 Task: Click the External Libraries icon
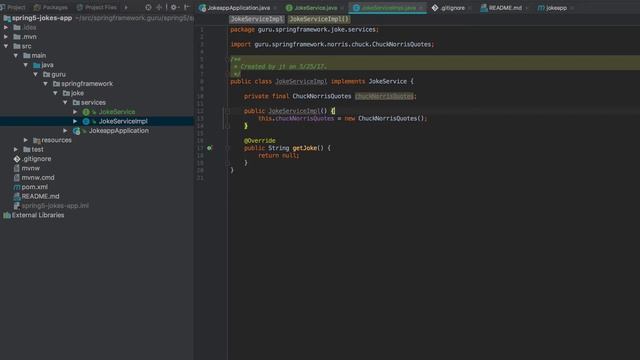pyautogui.click(x=7, y=215)
